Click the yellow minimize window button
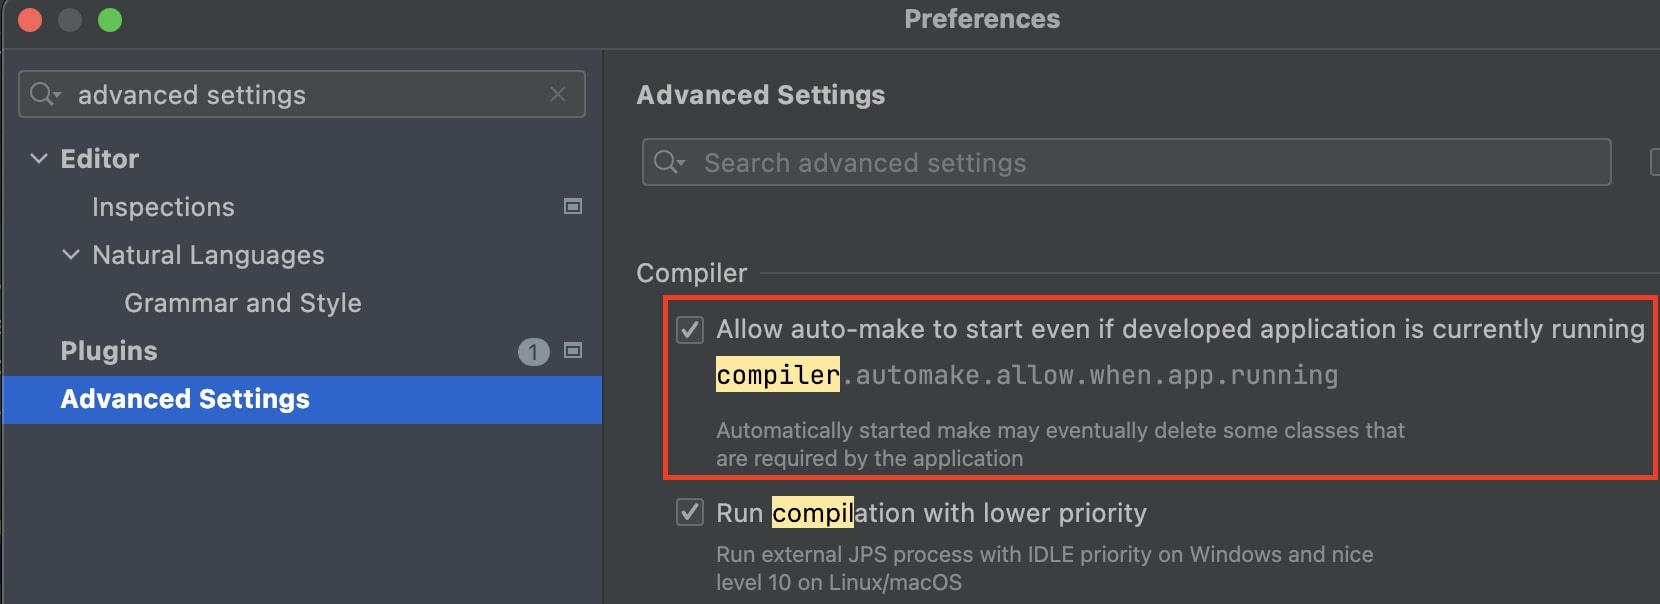 tap(70, 20)
